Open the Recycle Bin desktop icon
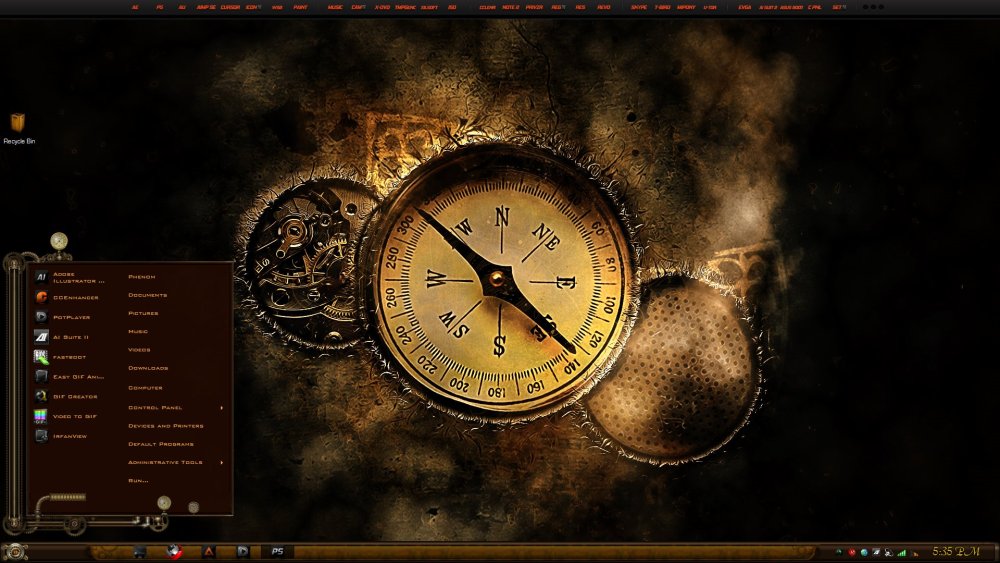The image size is (1000, 563). (x=18, y=127)
